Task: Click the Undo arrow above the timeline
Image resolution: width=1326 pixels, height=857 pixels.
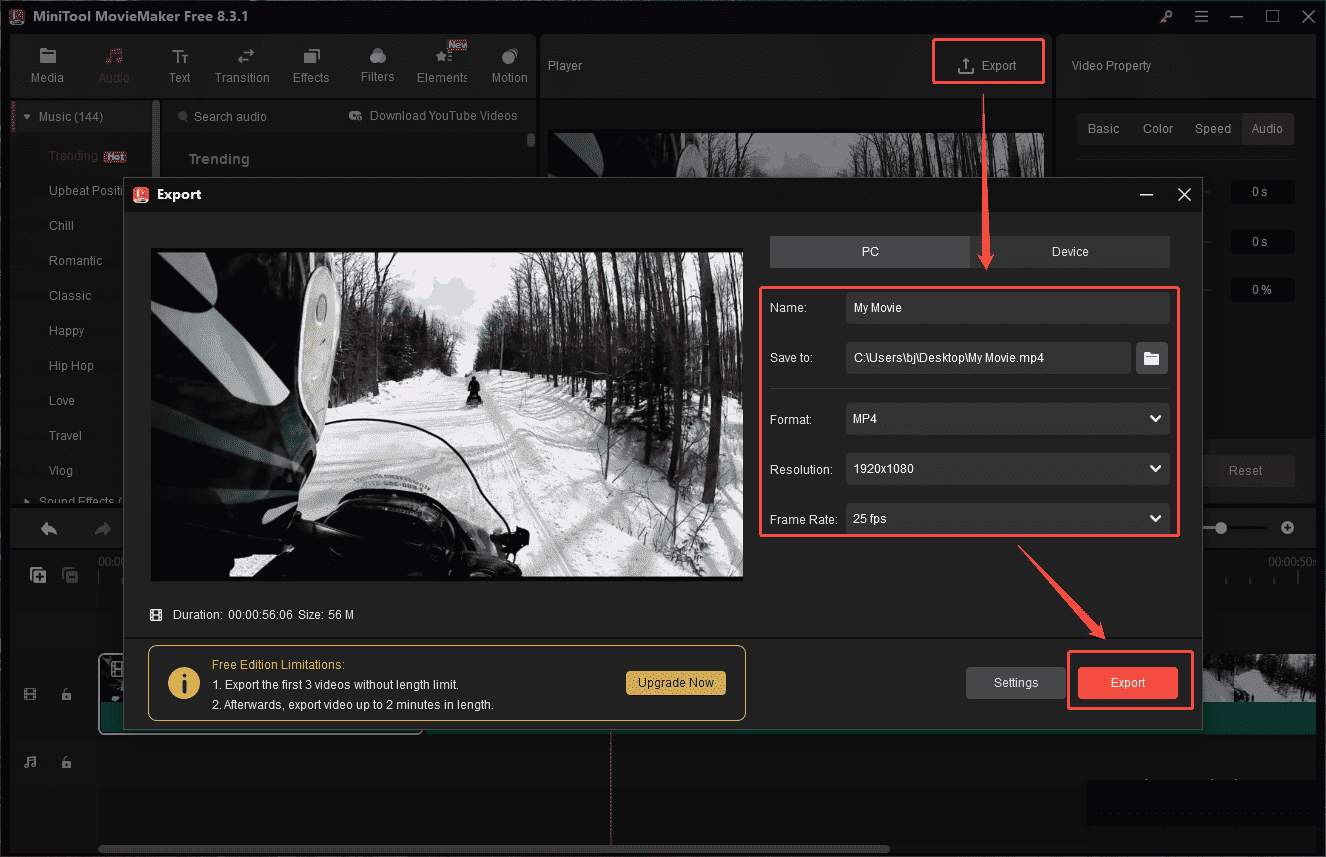Action: pyautogui.click(x=48, y=527)
